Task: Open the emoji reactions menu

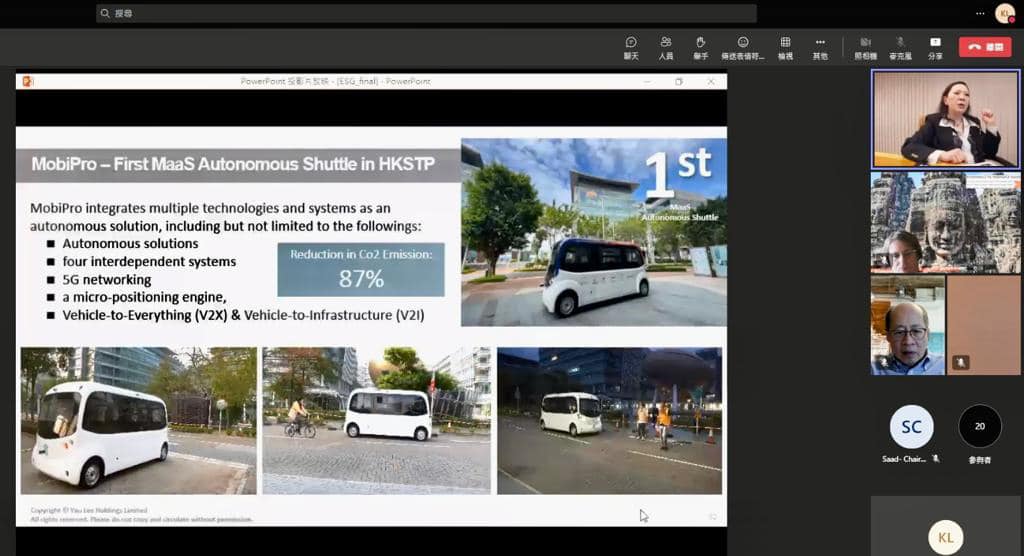Action: click(743, 48)
